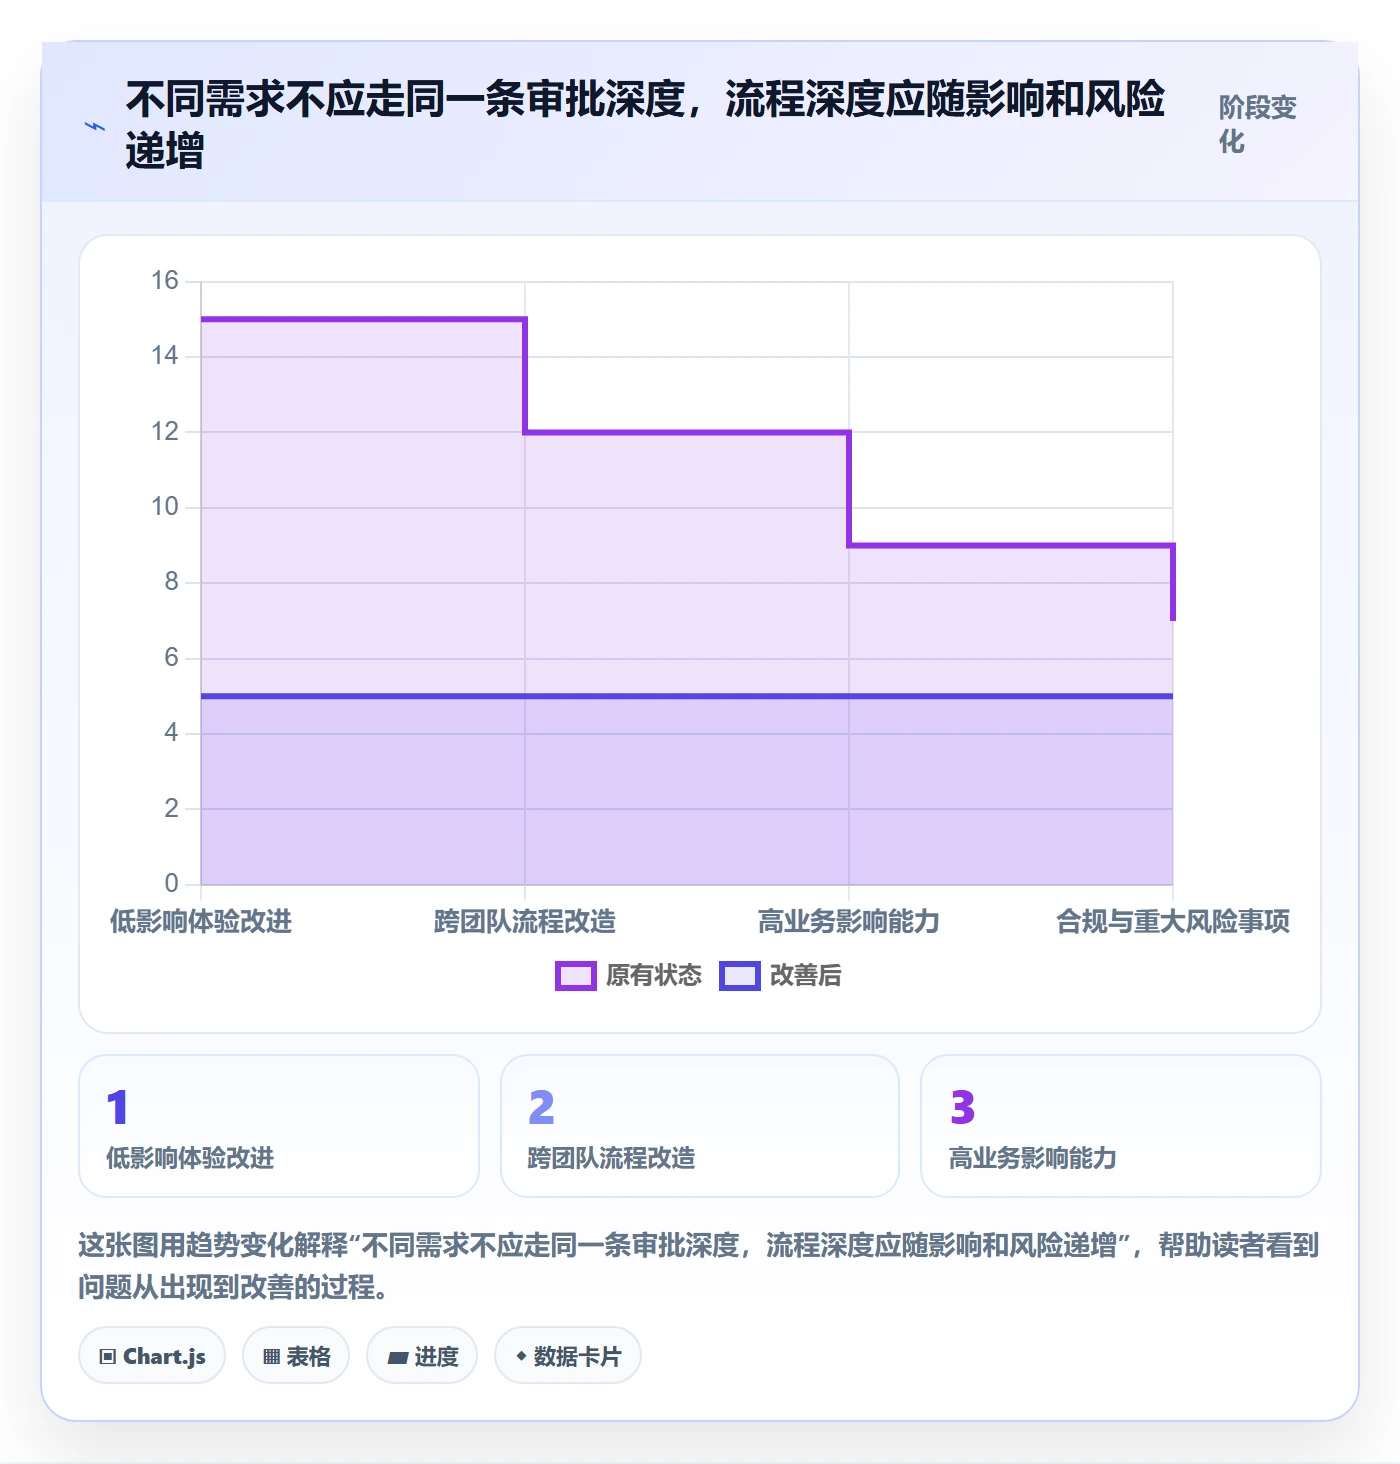Open card 2 跨团队流程改造
Viewport: 1400px width, 1464px height.
(x=700, y=1126)
